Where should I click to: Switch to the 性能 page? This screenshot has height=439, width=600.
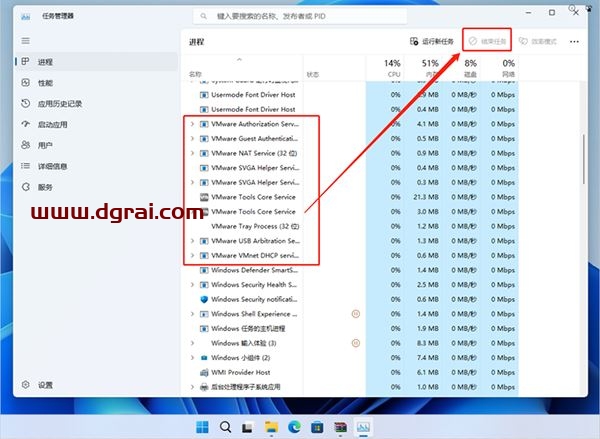[96, 83]
